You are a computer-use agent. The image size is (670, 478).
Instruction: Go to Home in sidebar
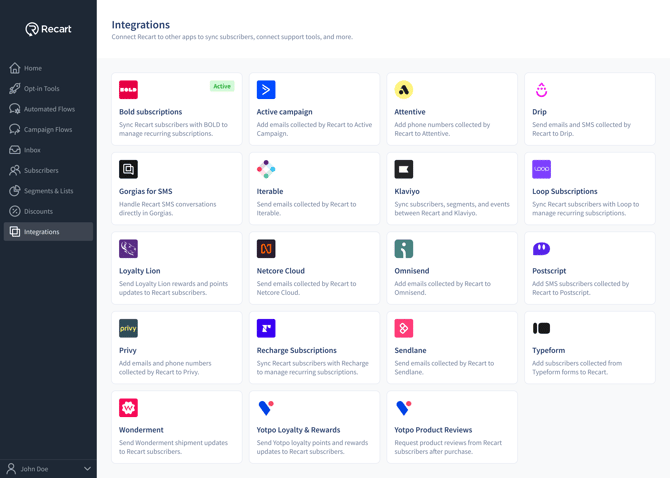pos(48,68)
